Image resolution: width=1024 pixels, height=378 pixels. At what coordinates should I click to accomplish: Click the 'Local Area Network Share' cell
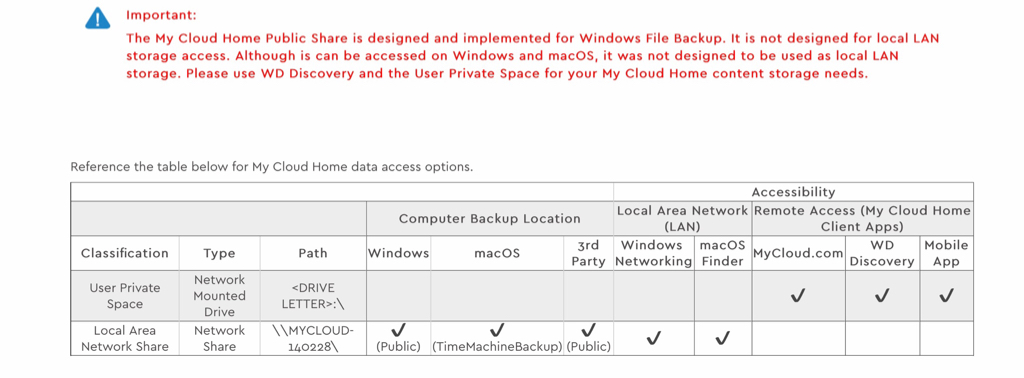pos(125,338)
